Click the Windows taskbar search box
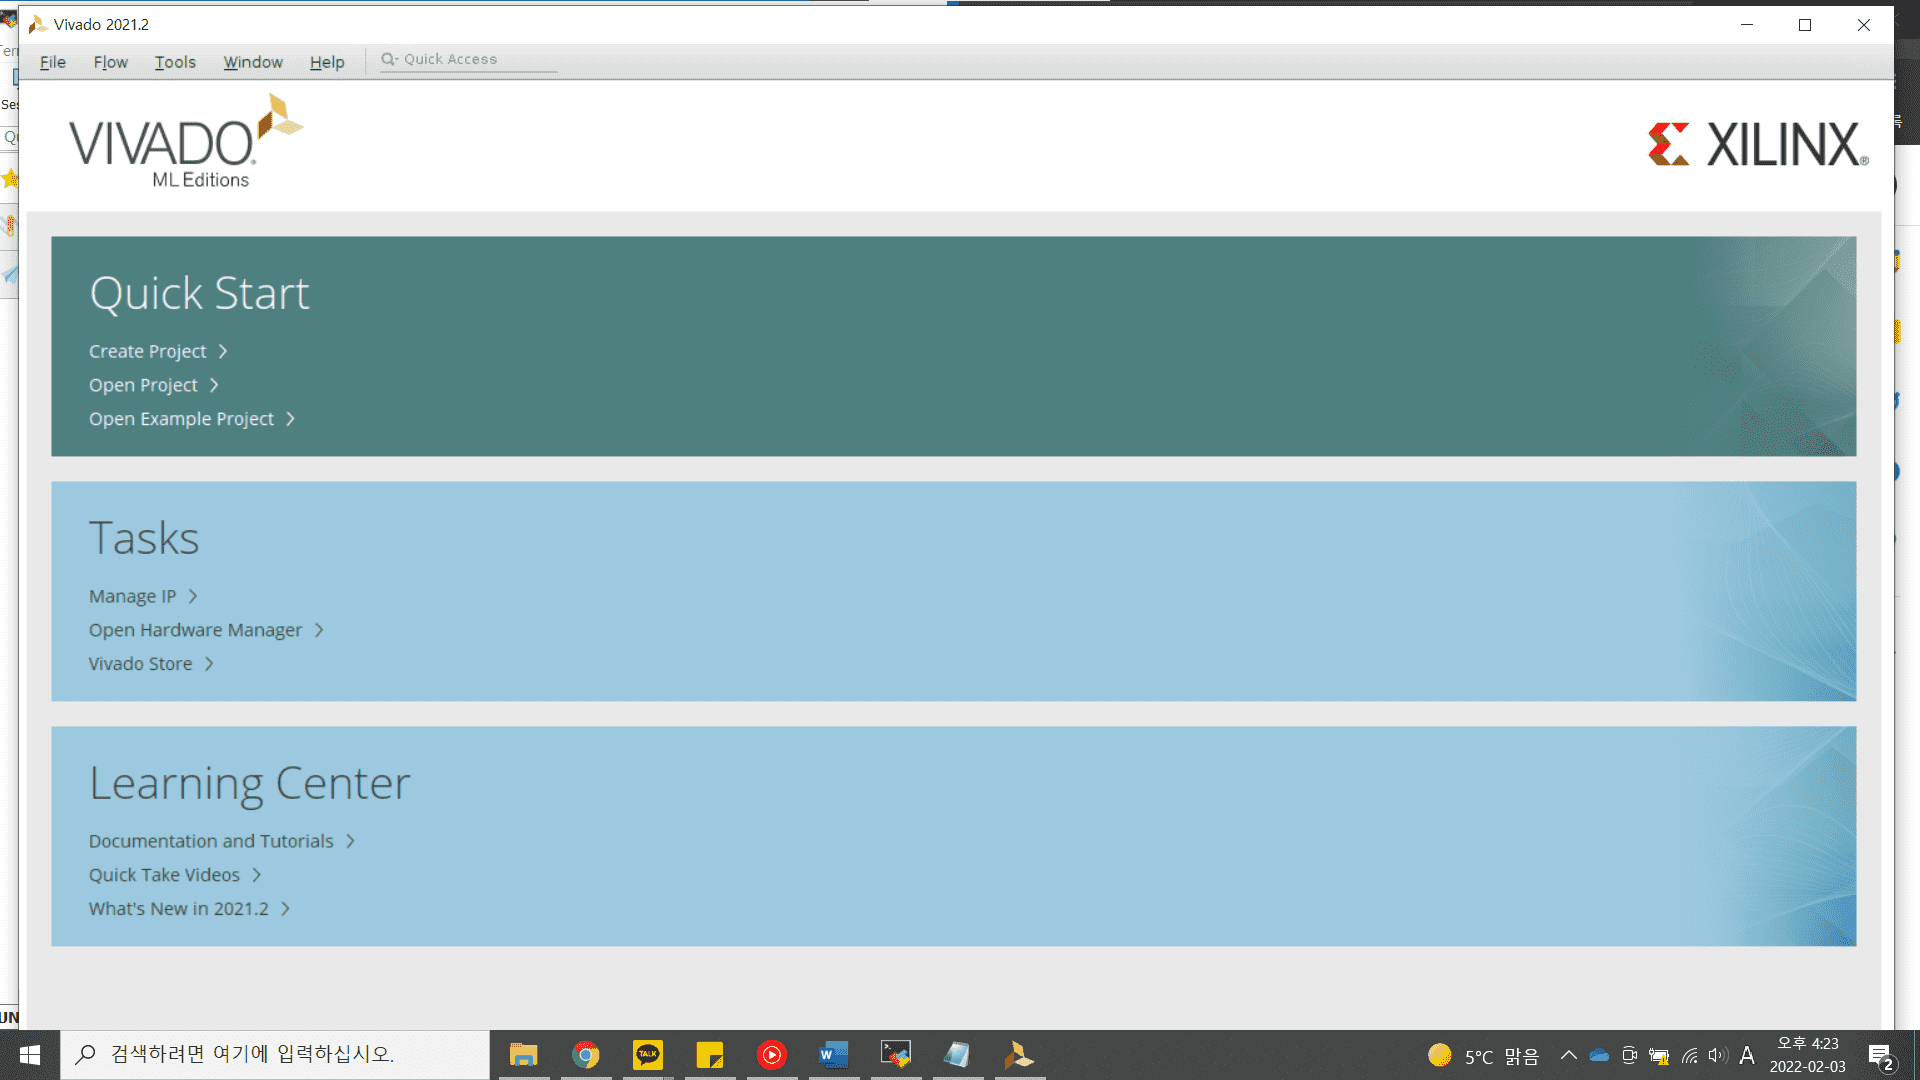 (275, 1054)
